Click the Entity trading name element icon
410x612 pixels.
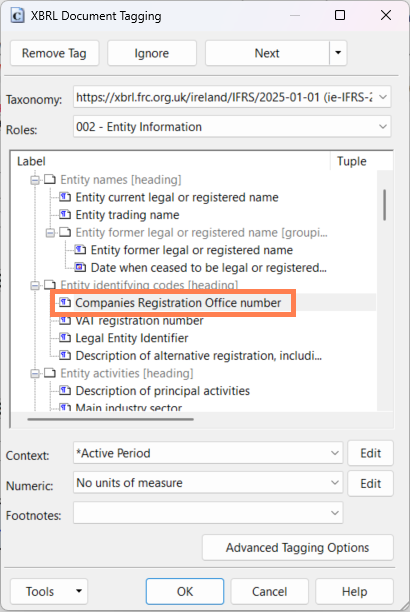[x=65, y=215]
